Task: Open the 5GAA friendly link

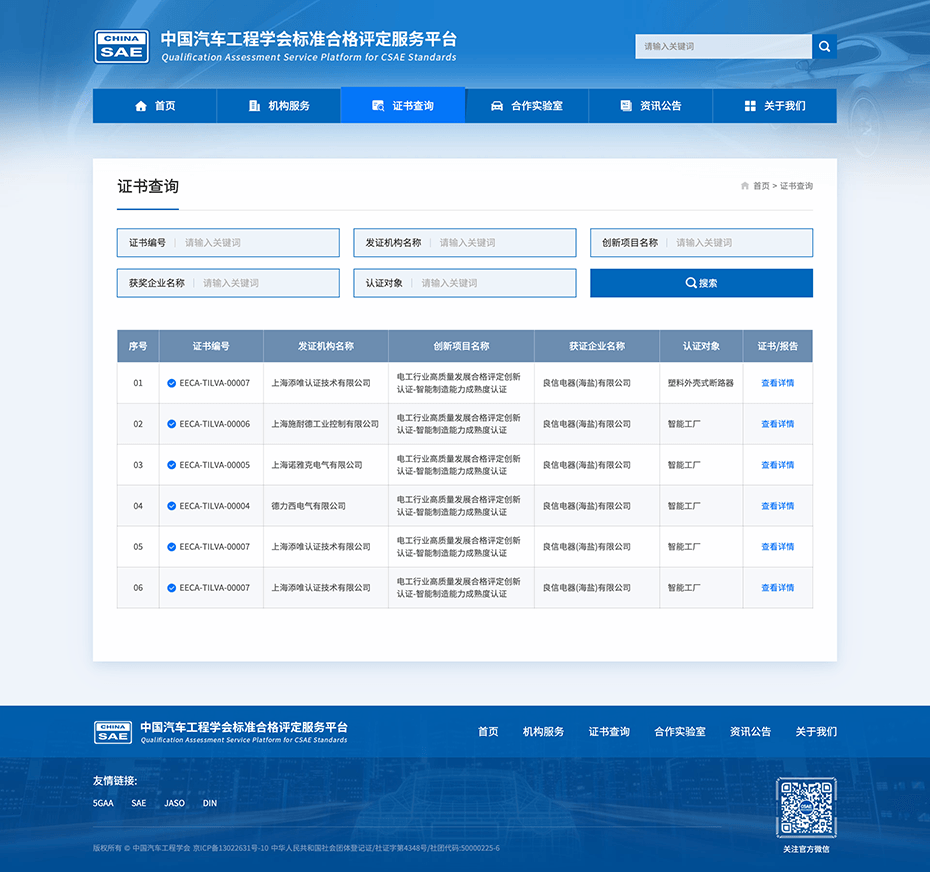Action: (103, 803)
